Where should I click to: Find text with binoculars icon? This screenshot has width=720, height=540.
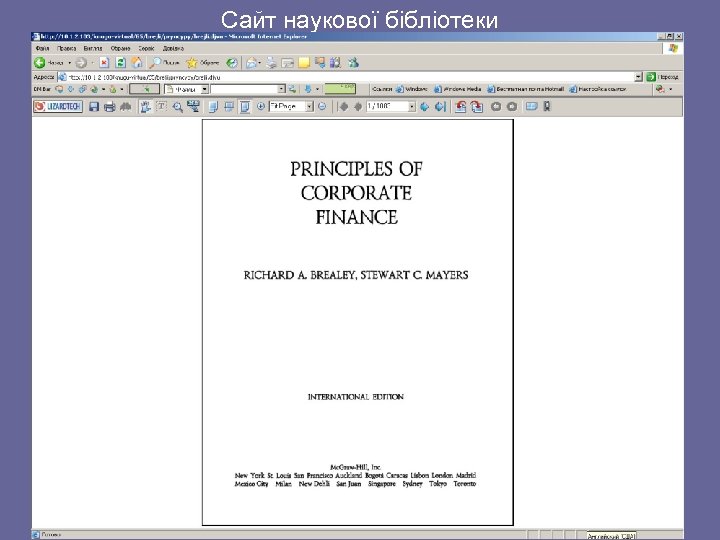click(x=125, y=107)
